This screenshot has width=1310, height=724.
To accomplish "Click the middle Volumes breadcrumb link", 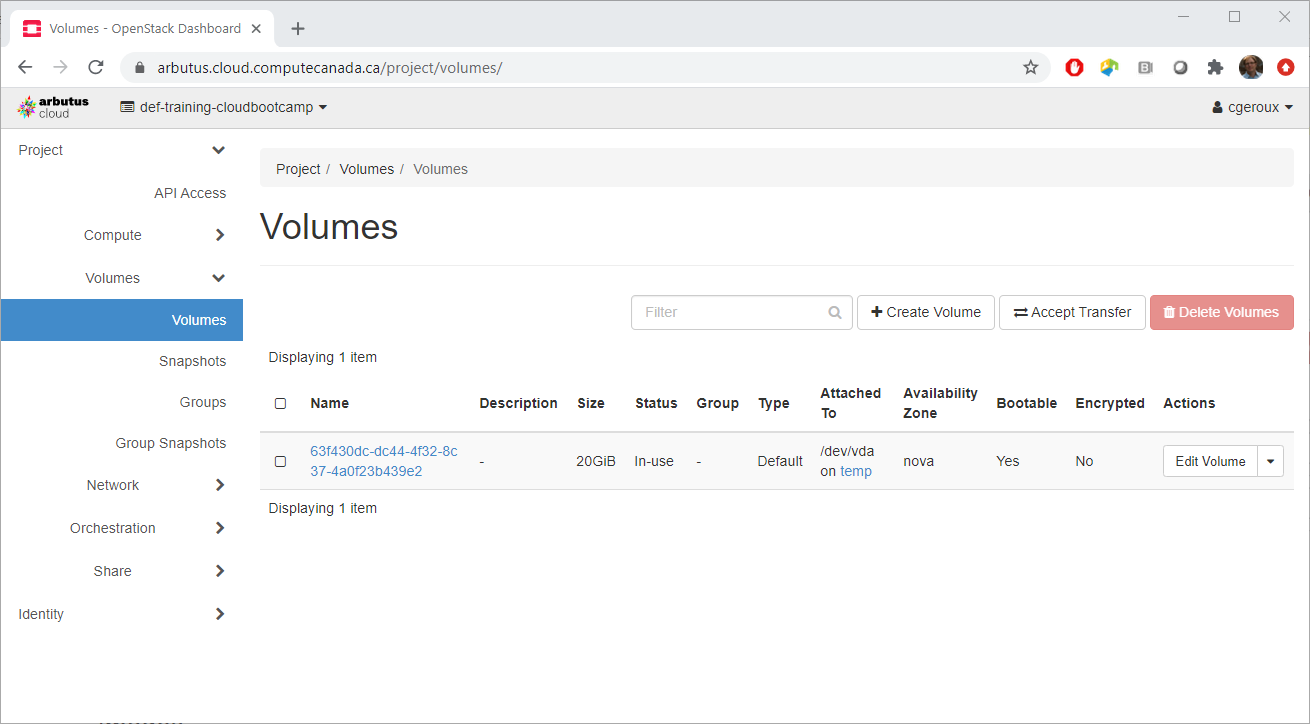I will point(366,169).
